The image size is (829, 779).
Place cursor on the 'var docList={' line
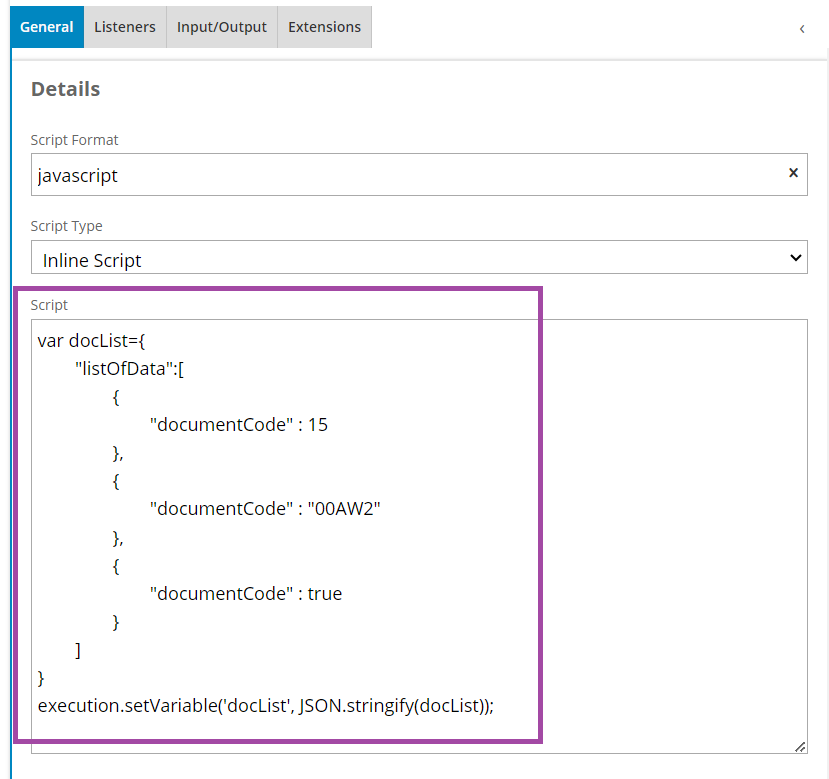[92, 340]
